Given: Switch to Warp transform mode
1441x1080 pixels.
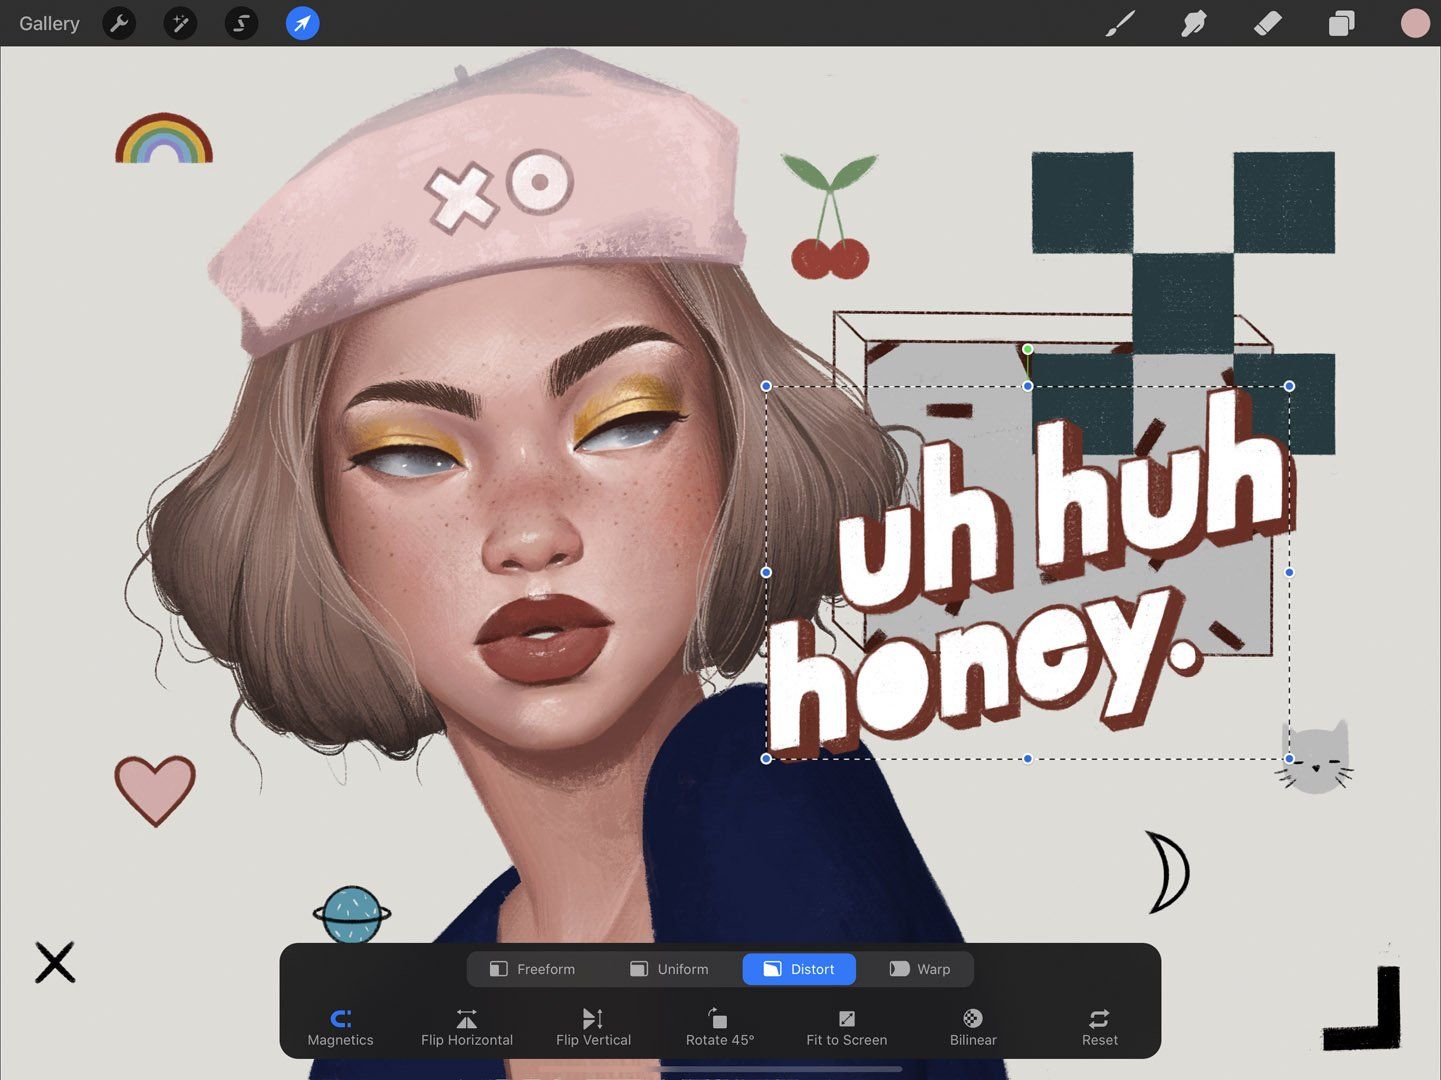Looking at the screenshot, I should coord(918,968).
